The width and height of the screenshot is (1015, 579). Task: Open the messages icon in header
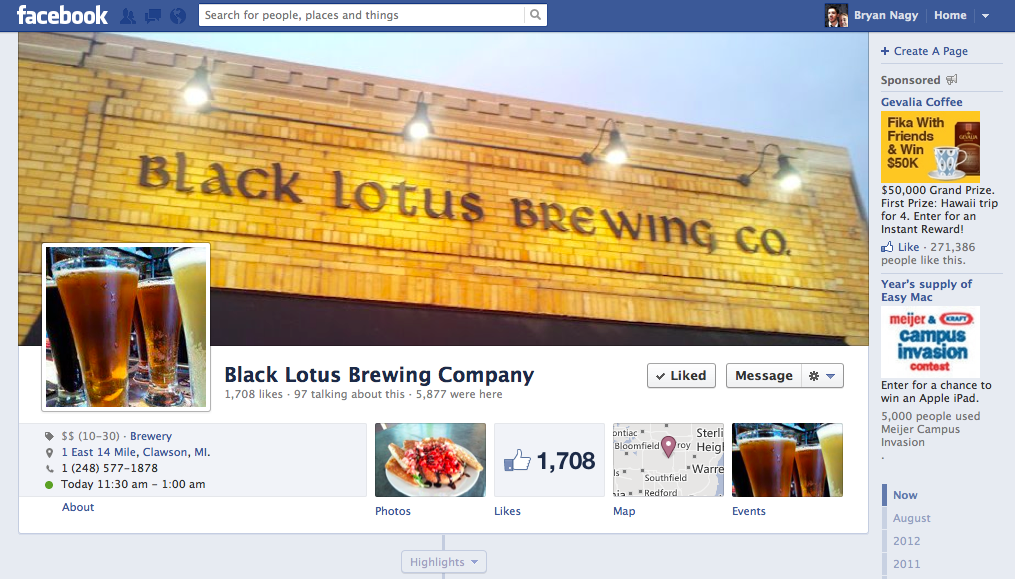pyautogui.click(x=153, y=16)
